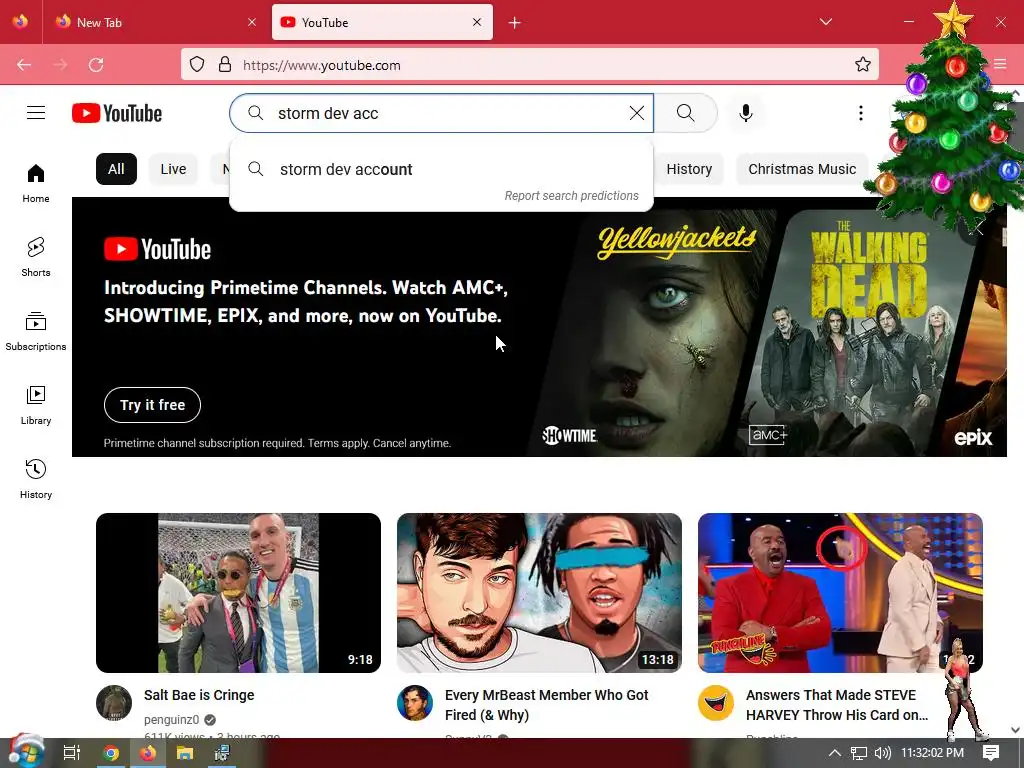
Task: Launch Chrome from the taskbar
Action: pos(111,753)
